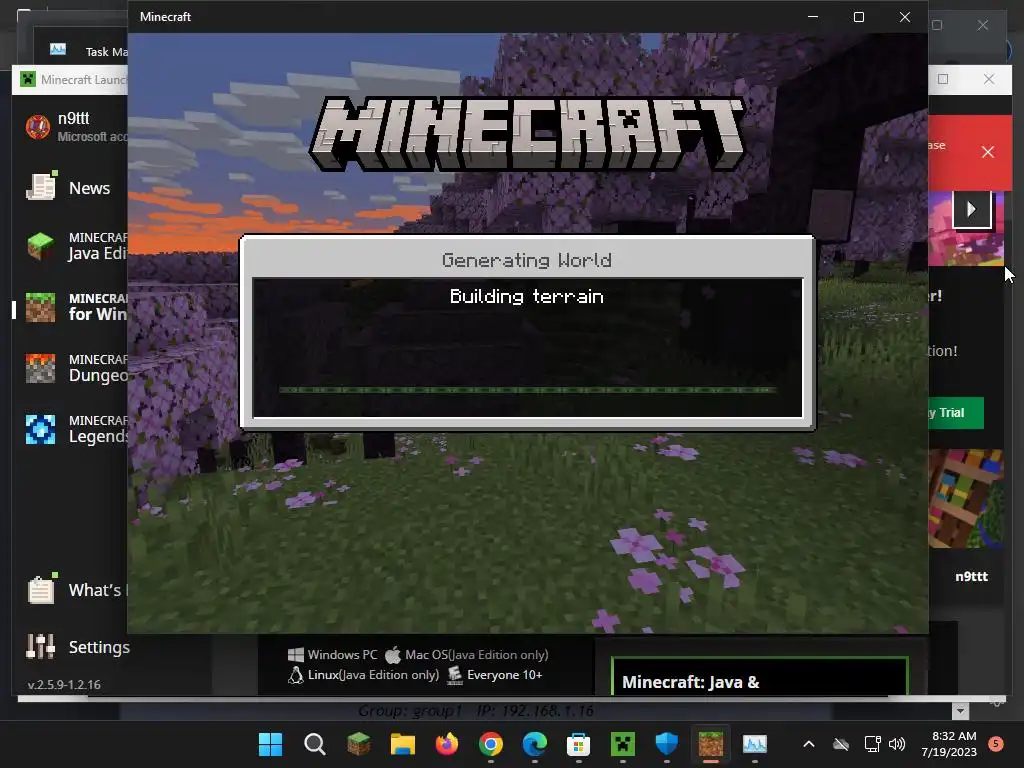Click the n9ttt label near launcher thumbnail
The image size is (1024, 768).
click(971, 576)
